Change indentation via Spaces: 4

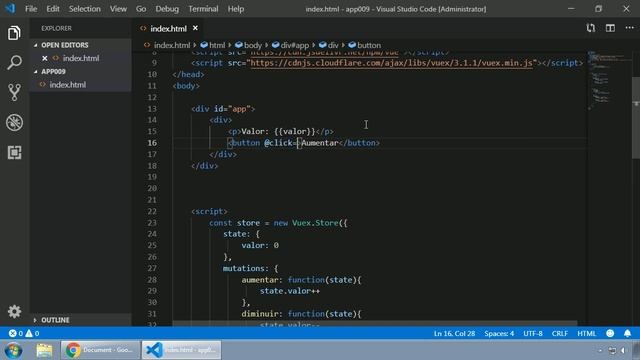point(499,333)
